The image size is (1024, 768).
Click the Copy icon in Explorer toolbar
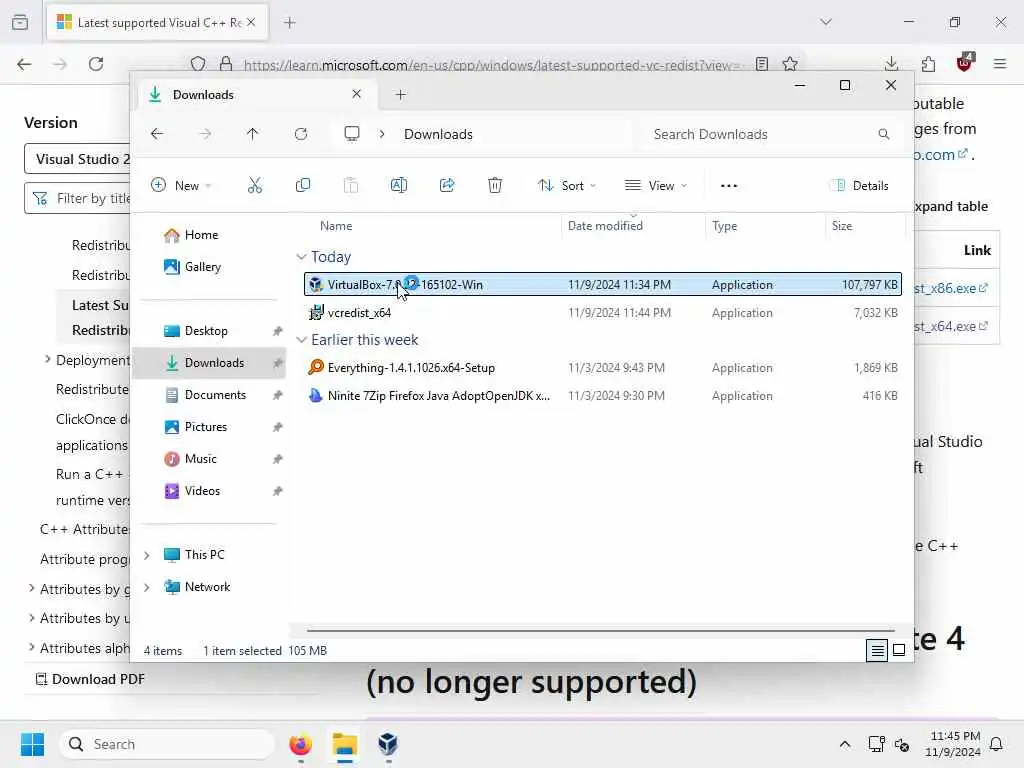click(x=303, y=185)
